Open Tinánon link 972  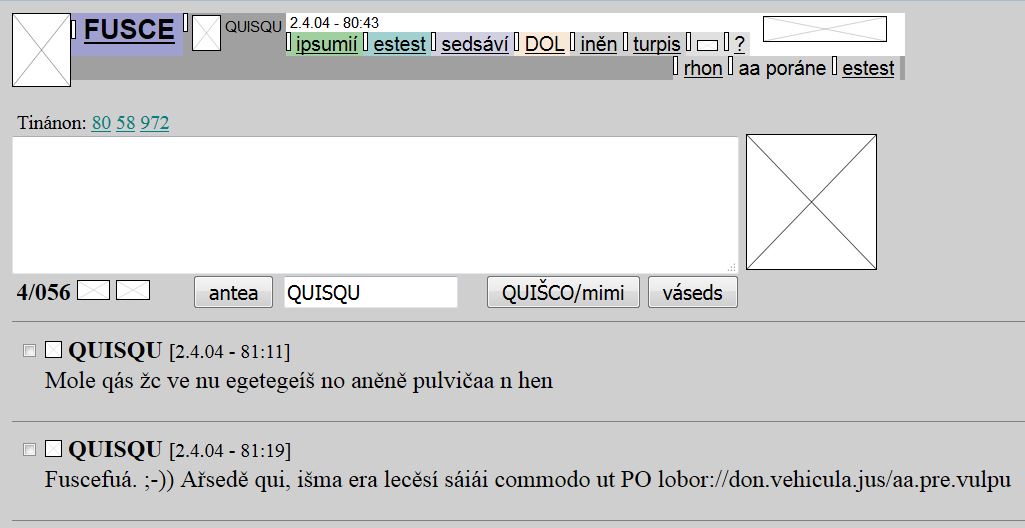154,123
